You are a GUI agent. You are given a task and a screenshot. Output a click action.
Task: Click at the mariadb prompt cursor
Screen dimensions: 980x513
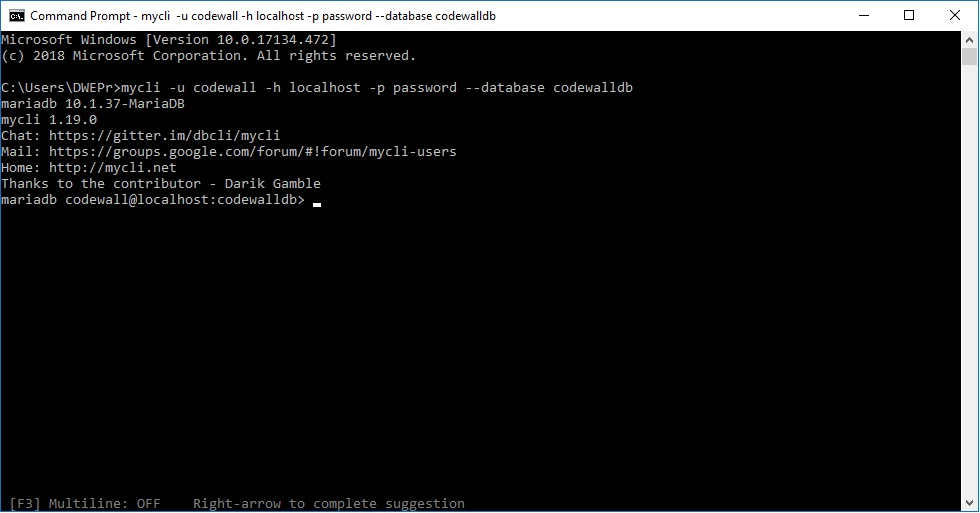[317, 201]
